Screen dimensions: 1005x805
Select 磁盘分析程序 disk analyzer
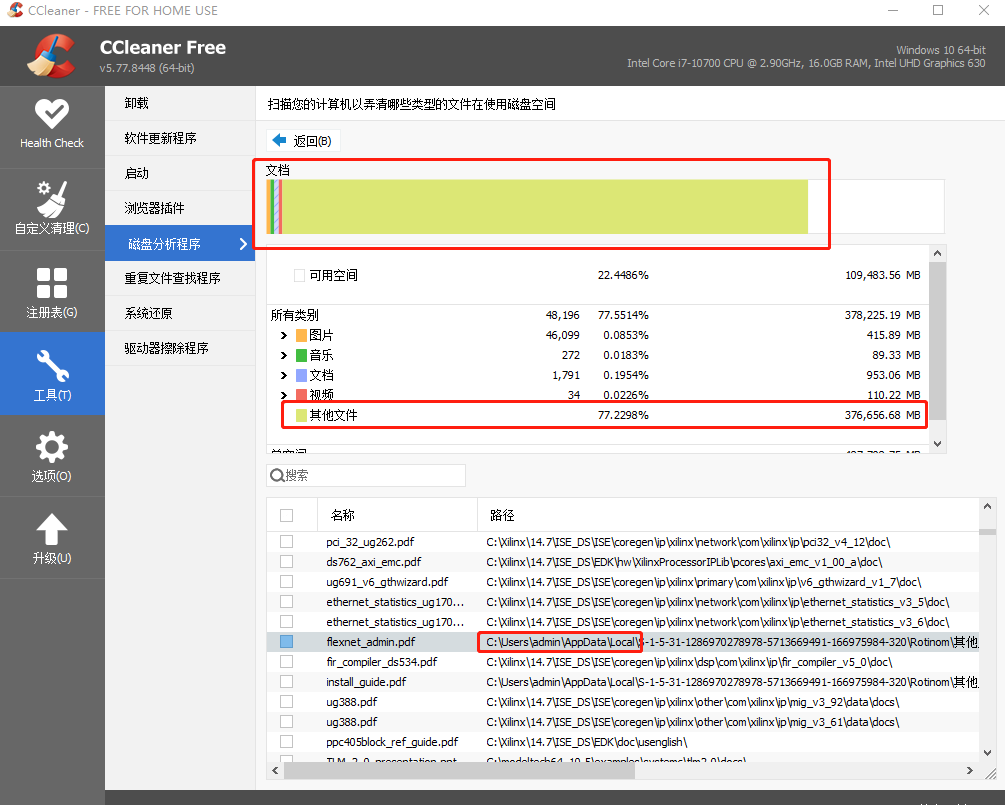click(179, 243)
